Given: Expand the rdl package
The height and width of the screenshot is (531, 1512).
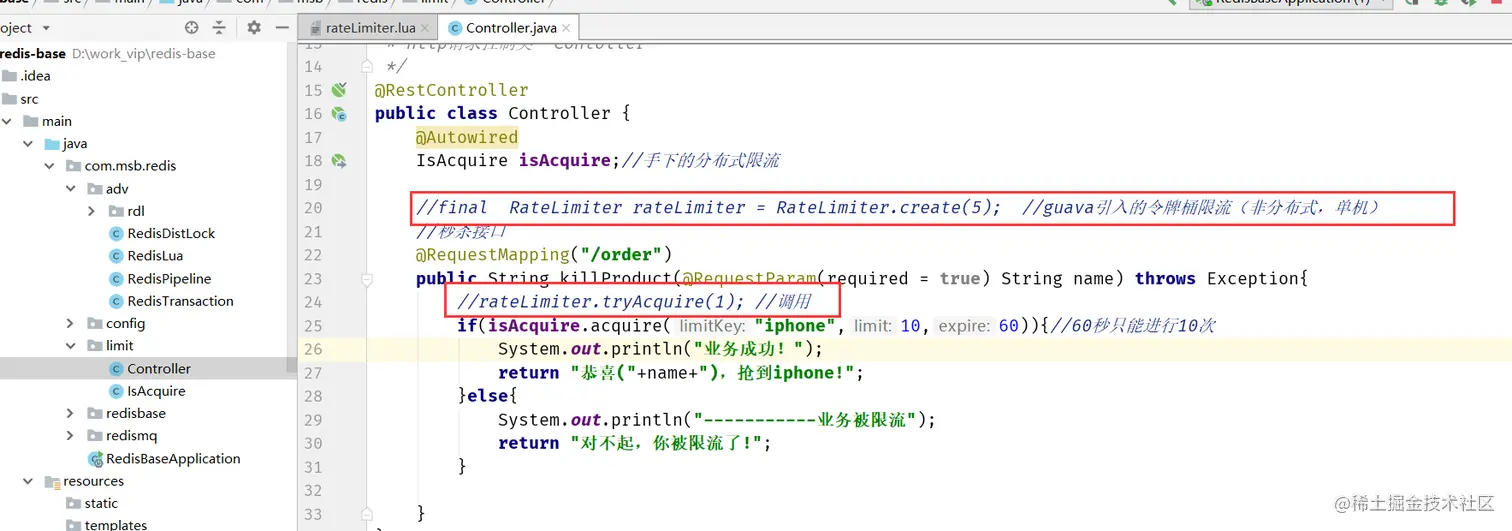Looking at the screenshot, I should [x=91, y=211].
